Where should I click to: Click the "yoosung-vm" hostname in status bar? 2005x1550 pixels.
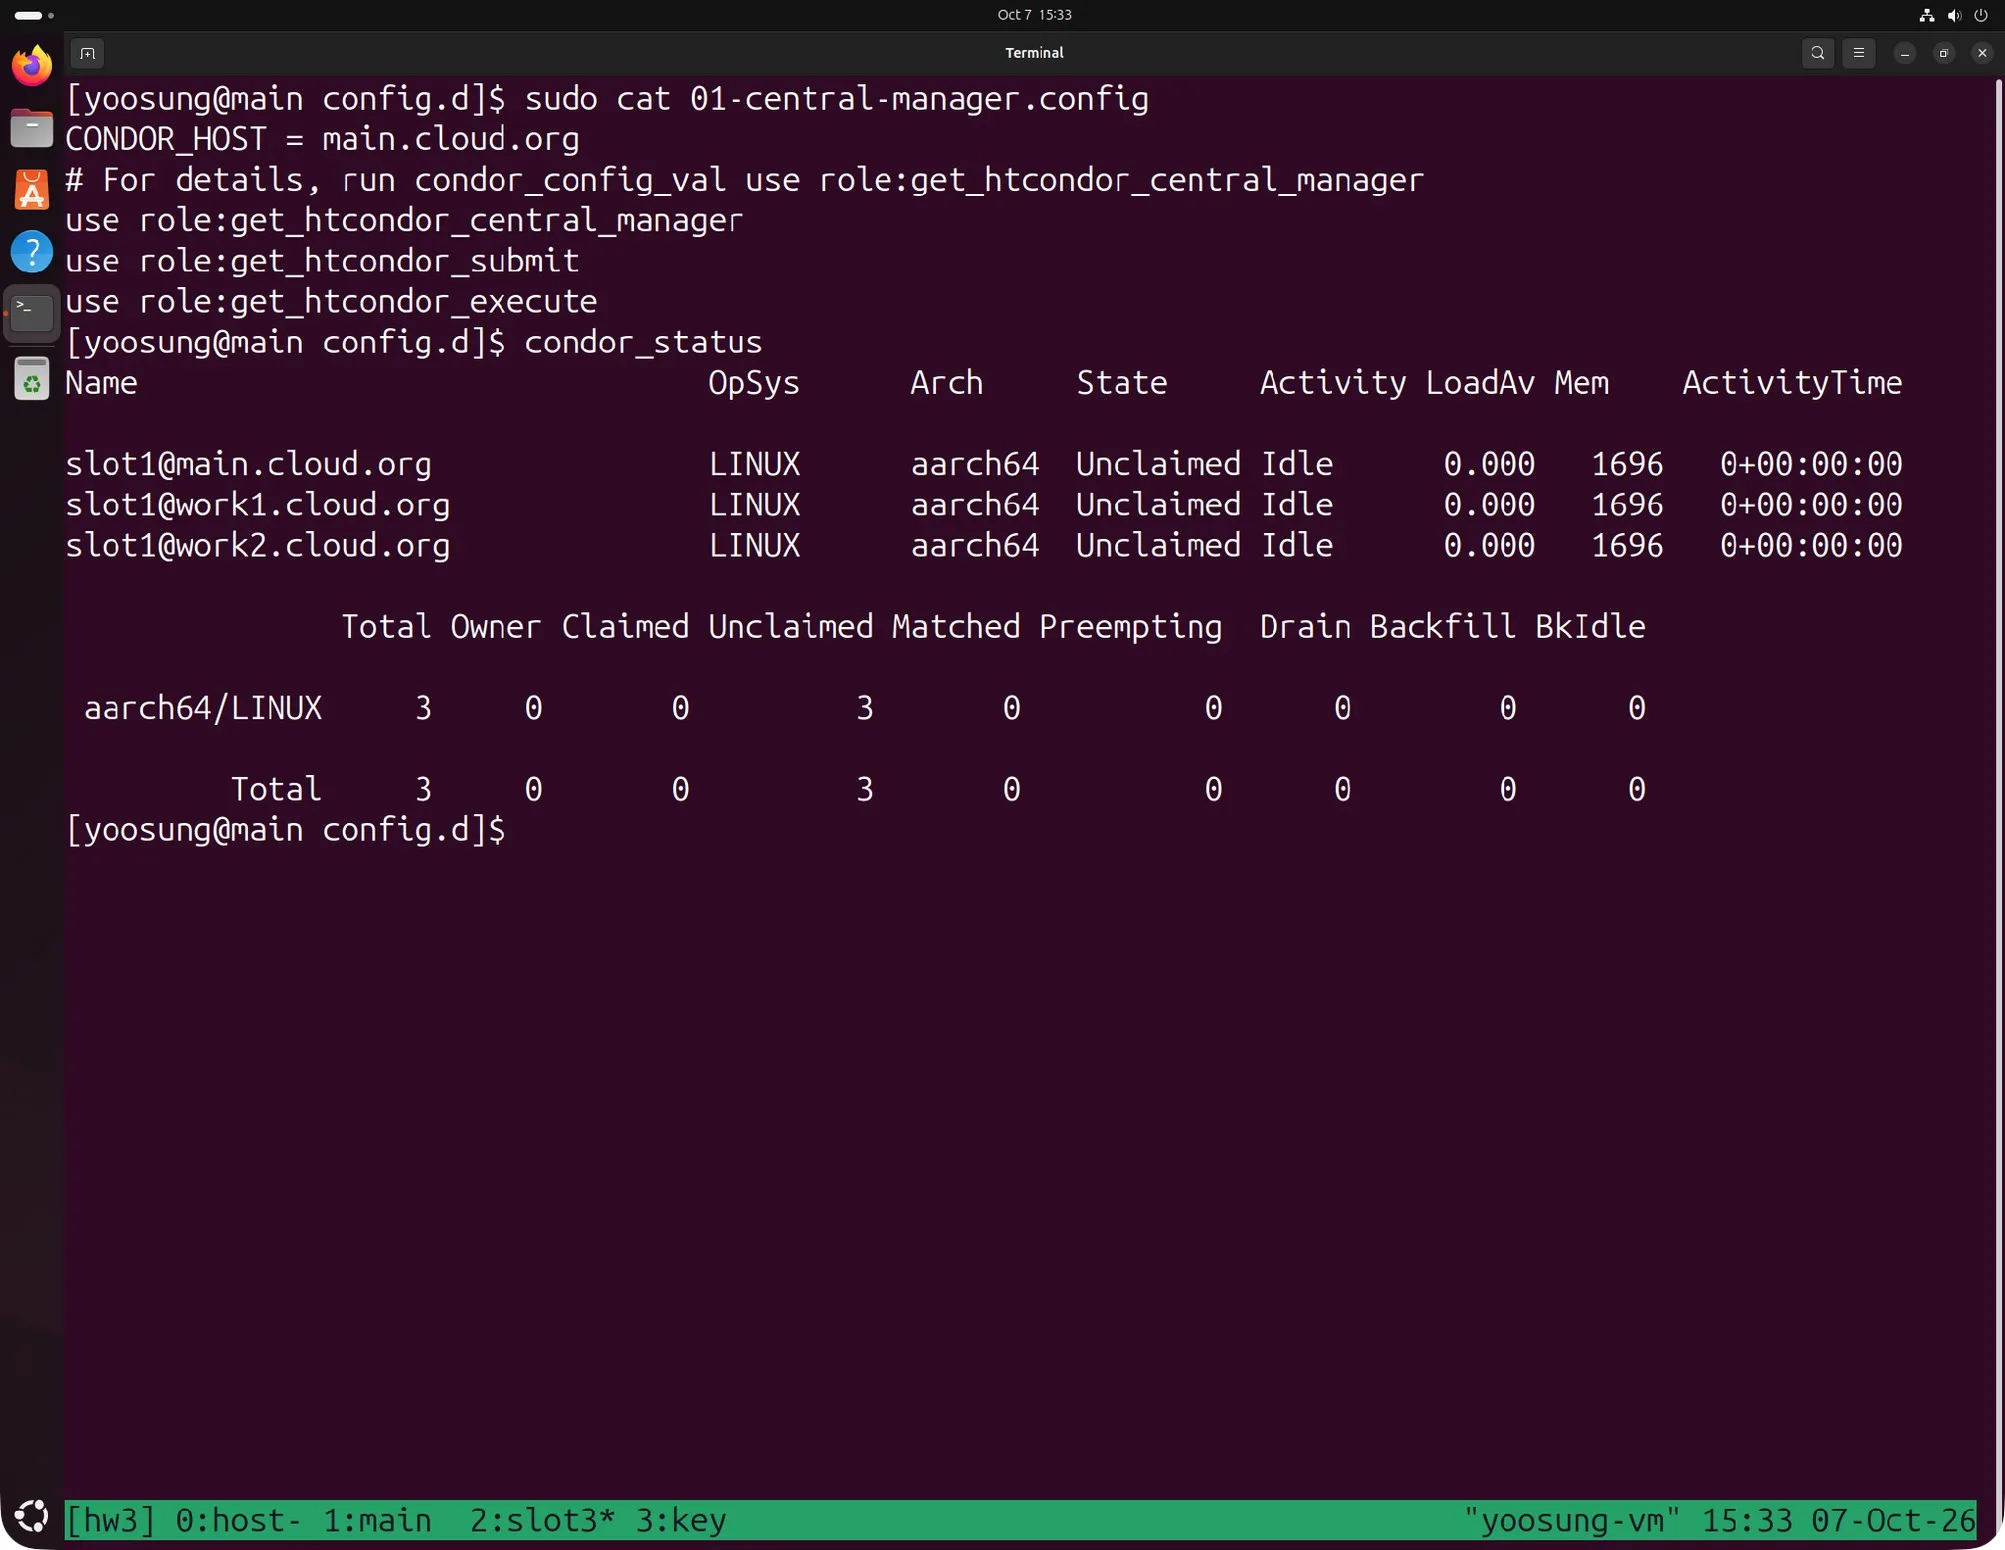click(x=1572, y=1520)
